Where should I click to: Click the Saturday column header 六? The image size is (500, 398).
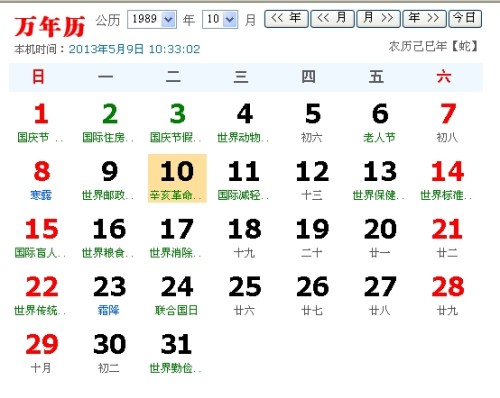444,77
